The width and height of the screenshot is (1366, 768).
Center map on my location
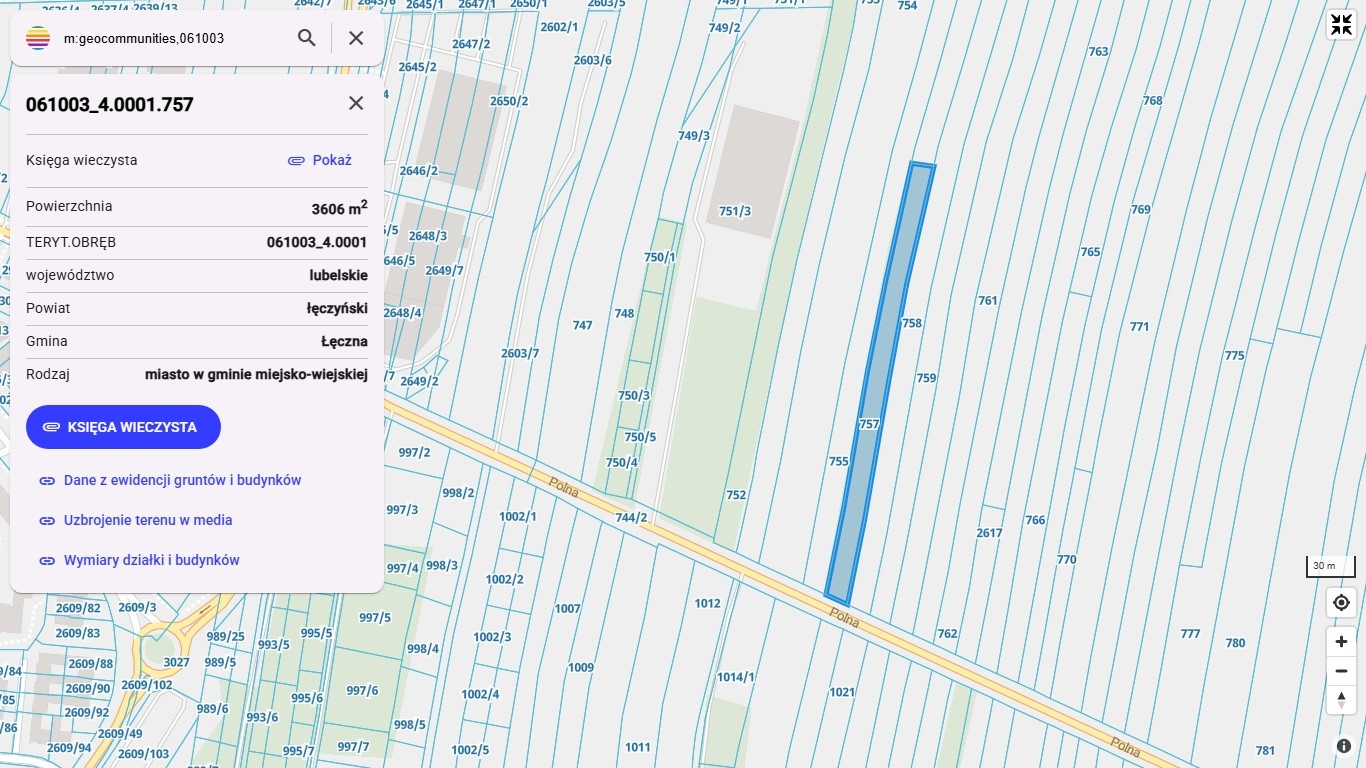tap(1341, 603)
